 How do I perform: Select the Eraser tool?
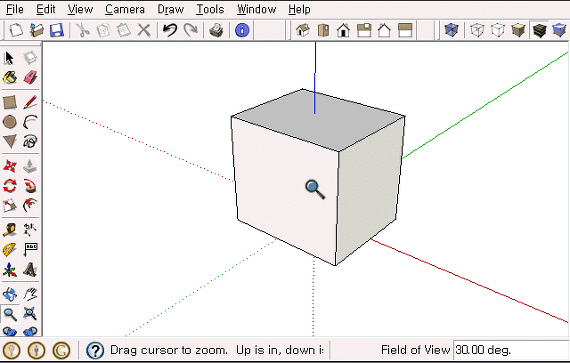[30, 77]
